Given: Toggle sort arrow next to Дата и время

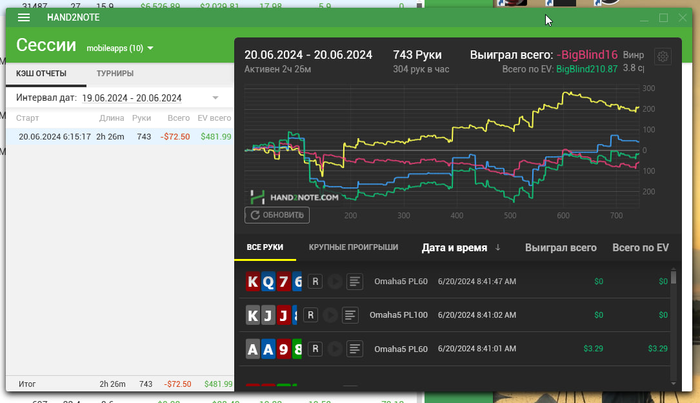Looking at the screenshot, I should [x=498, y=248].
